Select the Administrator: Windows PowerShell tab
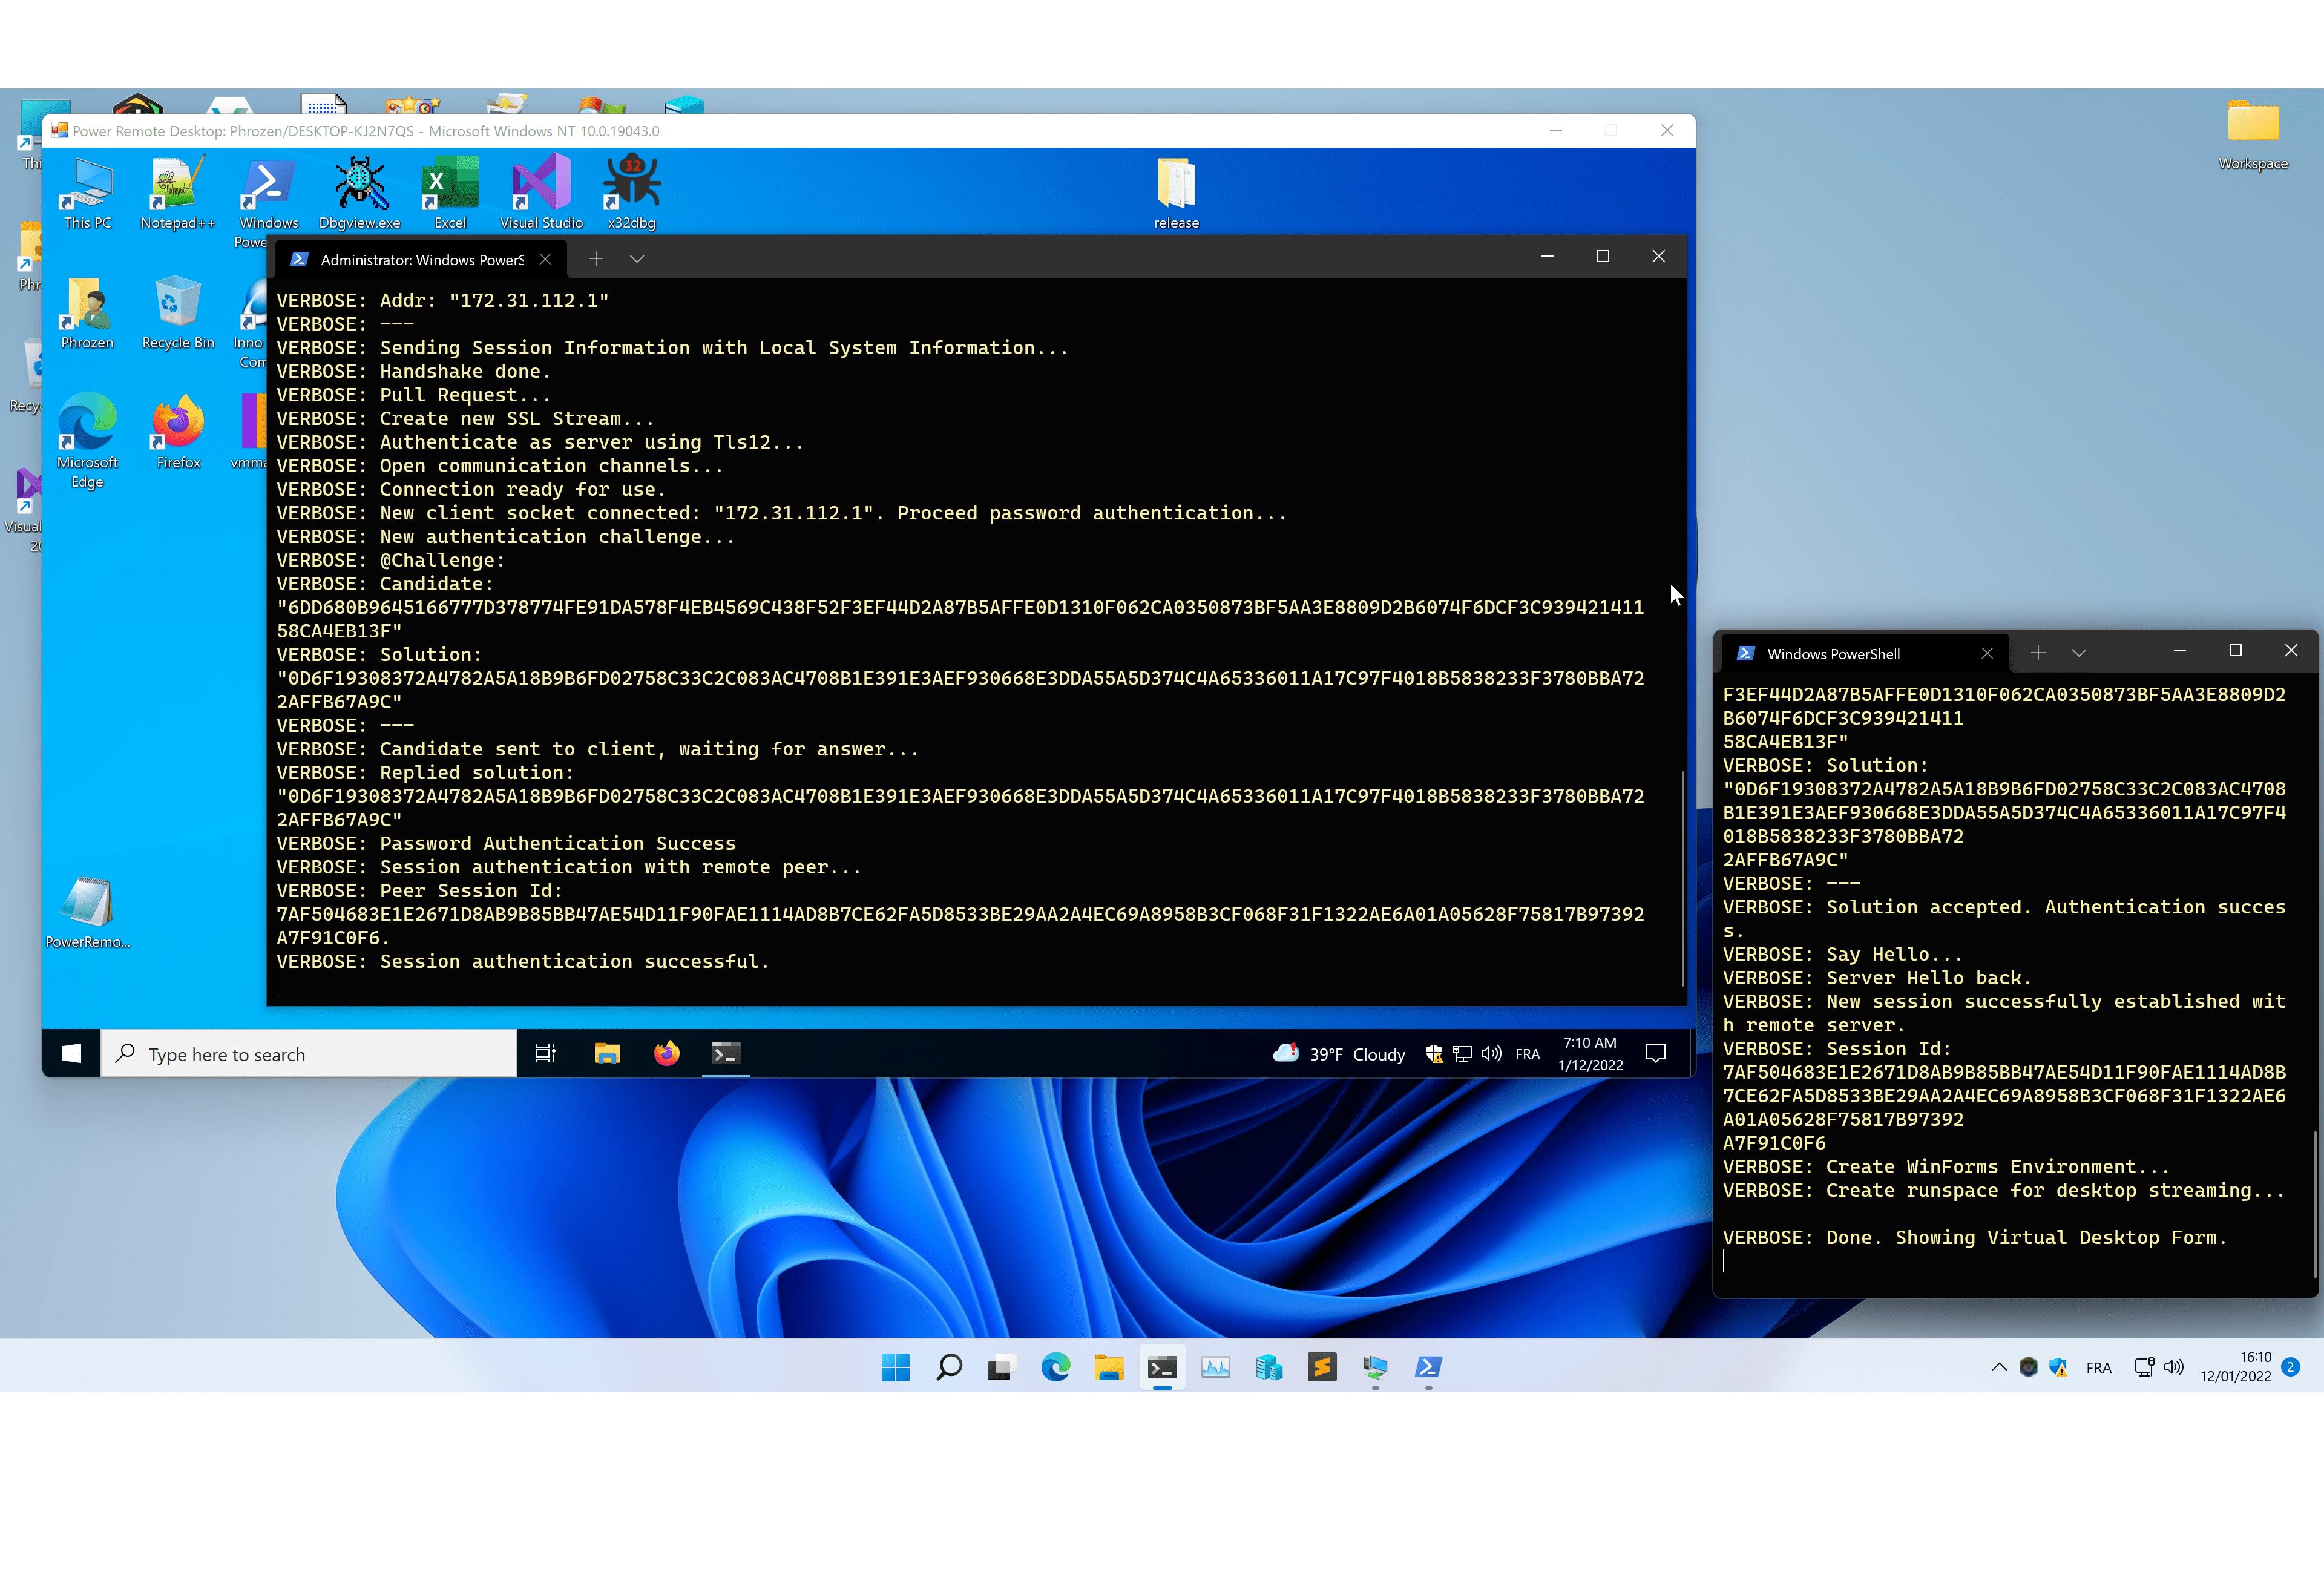Screen dimensions: 2324x1569 pyautogui.click(x=420, y=260)
